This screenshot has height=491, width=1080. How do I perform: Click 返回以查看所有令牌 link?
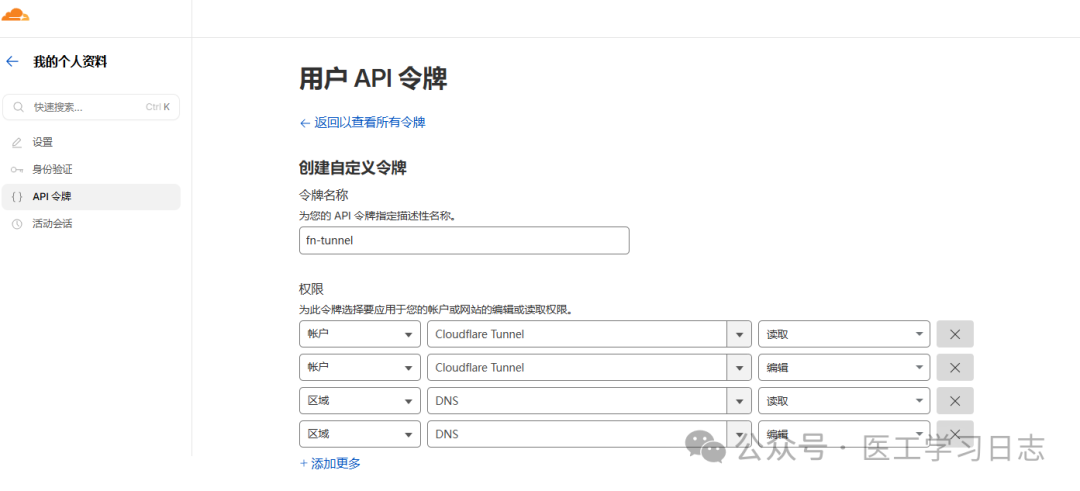tap(362, 123)
